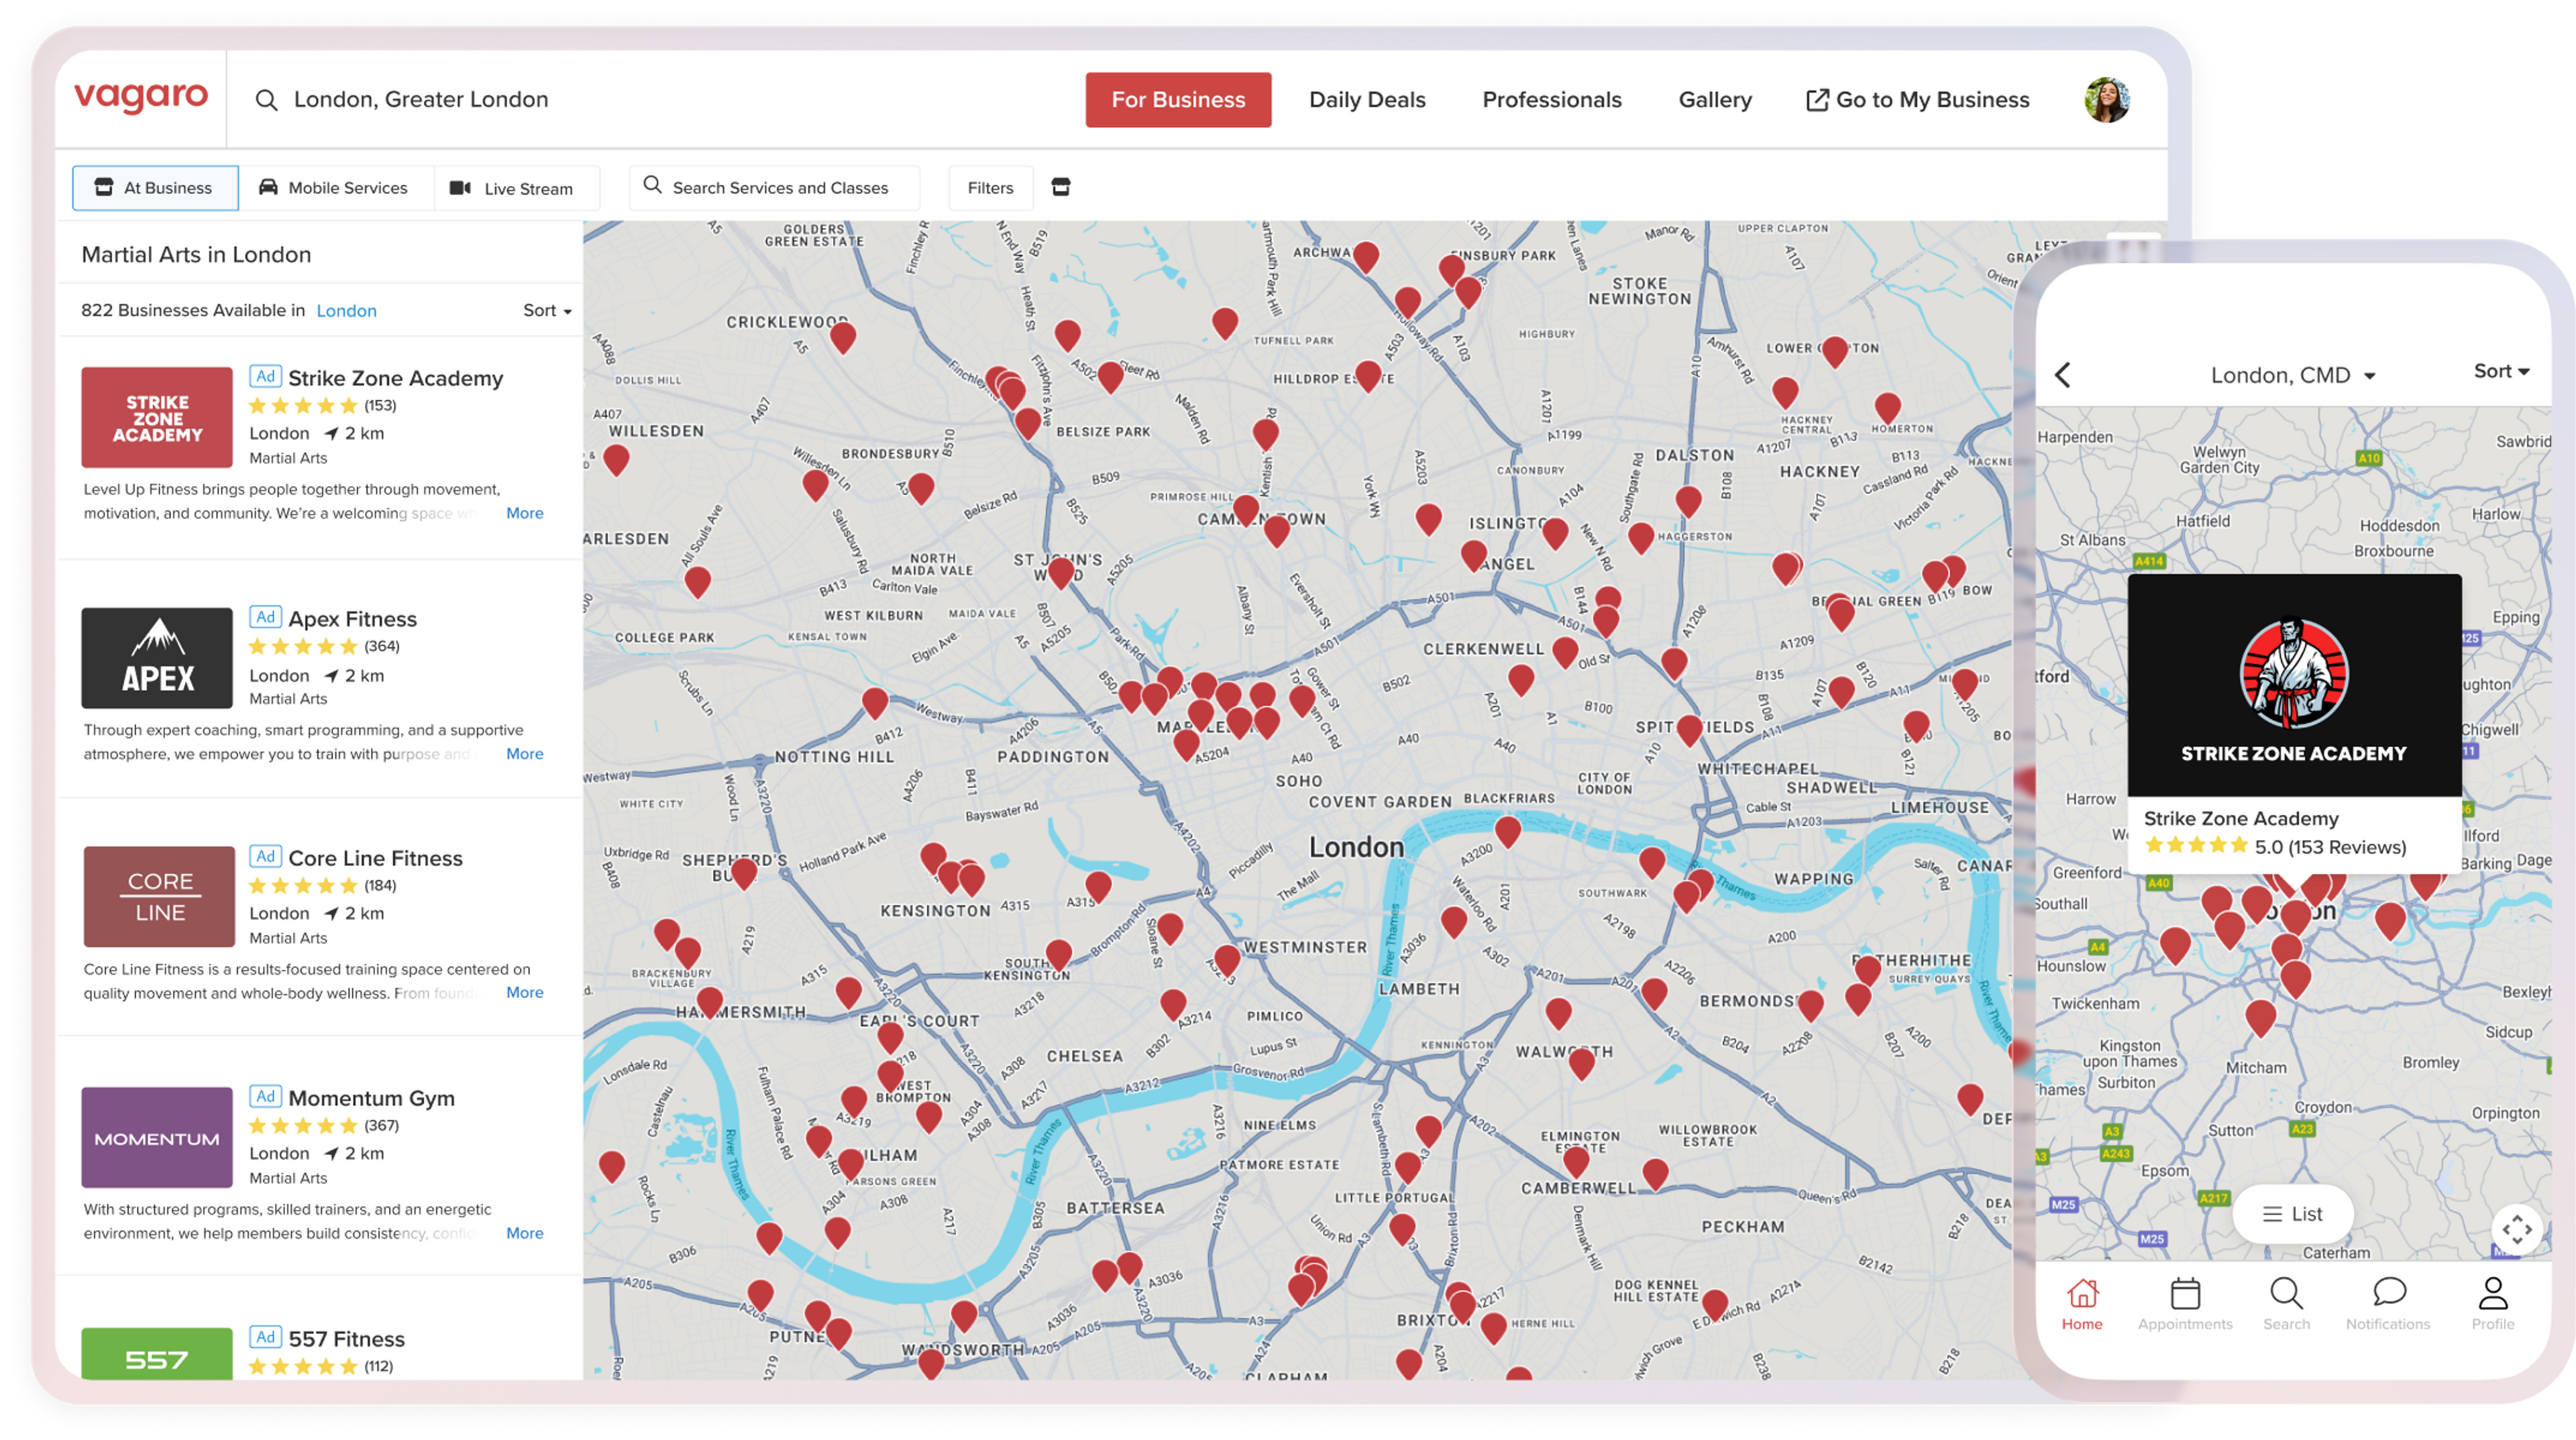This screenshot has height=1440, width=2576.
Task: Click the Ad badge for Core Line Fitness
Action: click(265, 856)
